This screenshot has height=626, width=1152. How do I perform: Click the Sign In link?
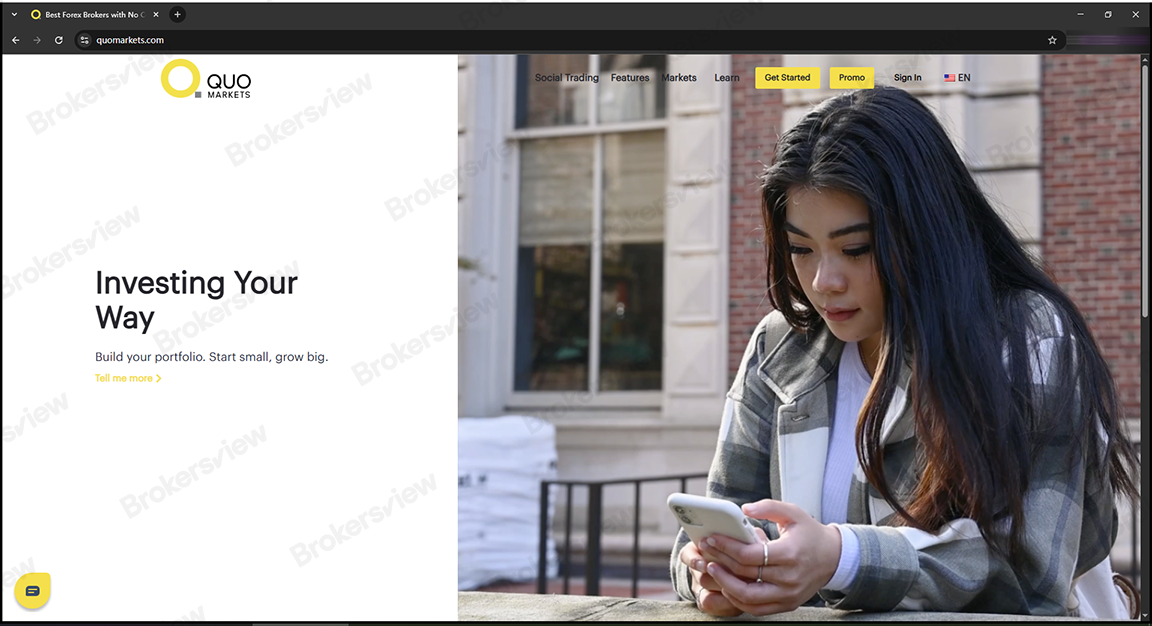908,78
